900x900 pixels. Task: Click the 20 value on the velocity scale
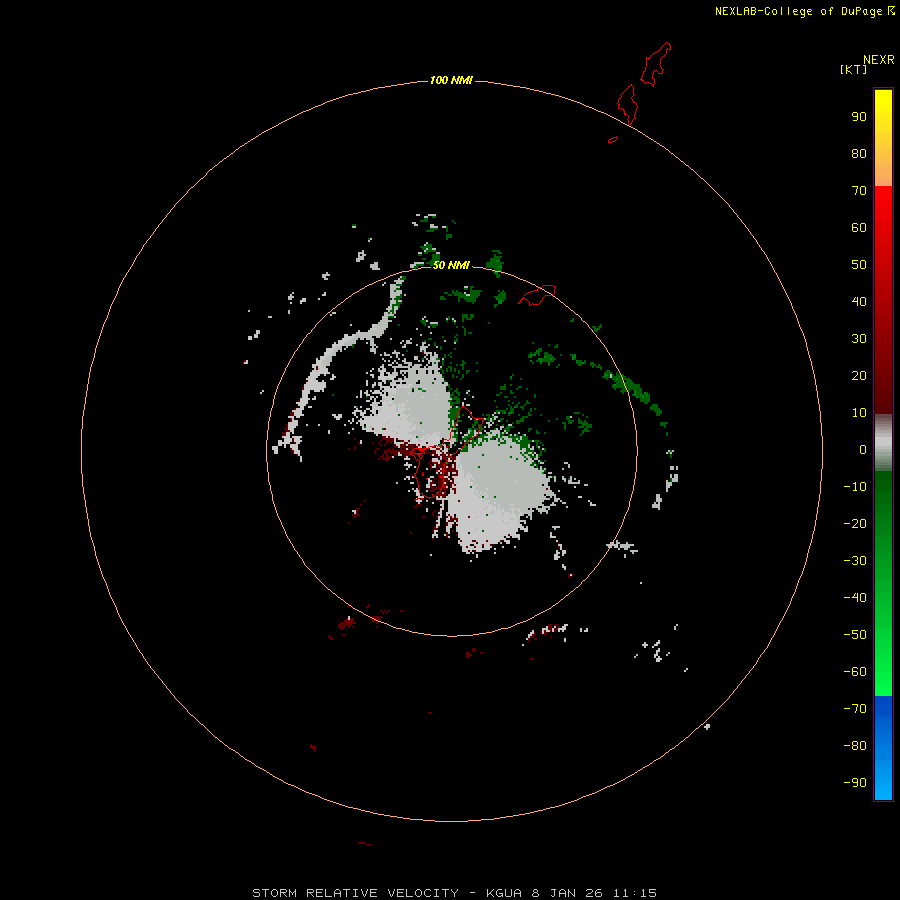[859, 376]
